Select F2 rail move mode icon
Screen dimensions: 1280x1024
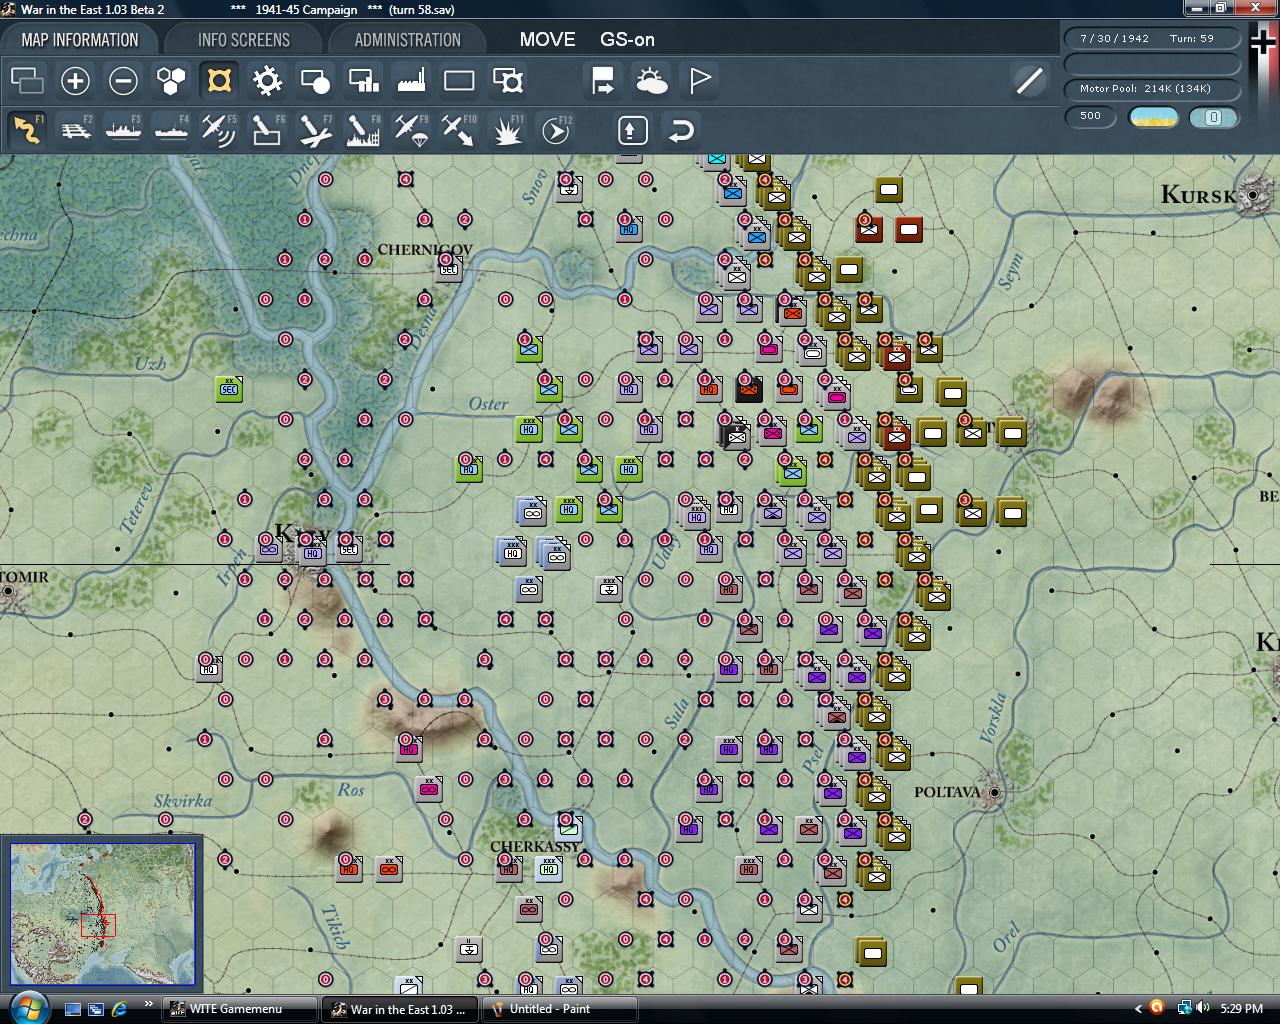[75, 130]
